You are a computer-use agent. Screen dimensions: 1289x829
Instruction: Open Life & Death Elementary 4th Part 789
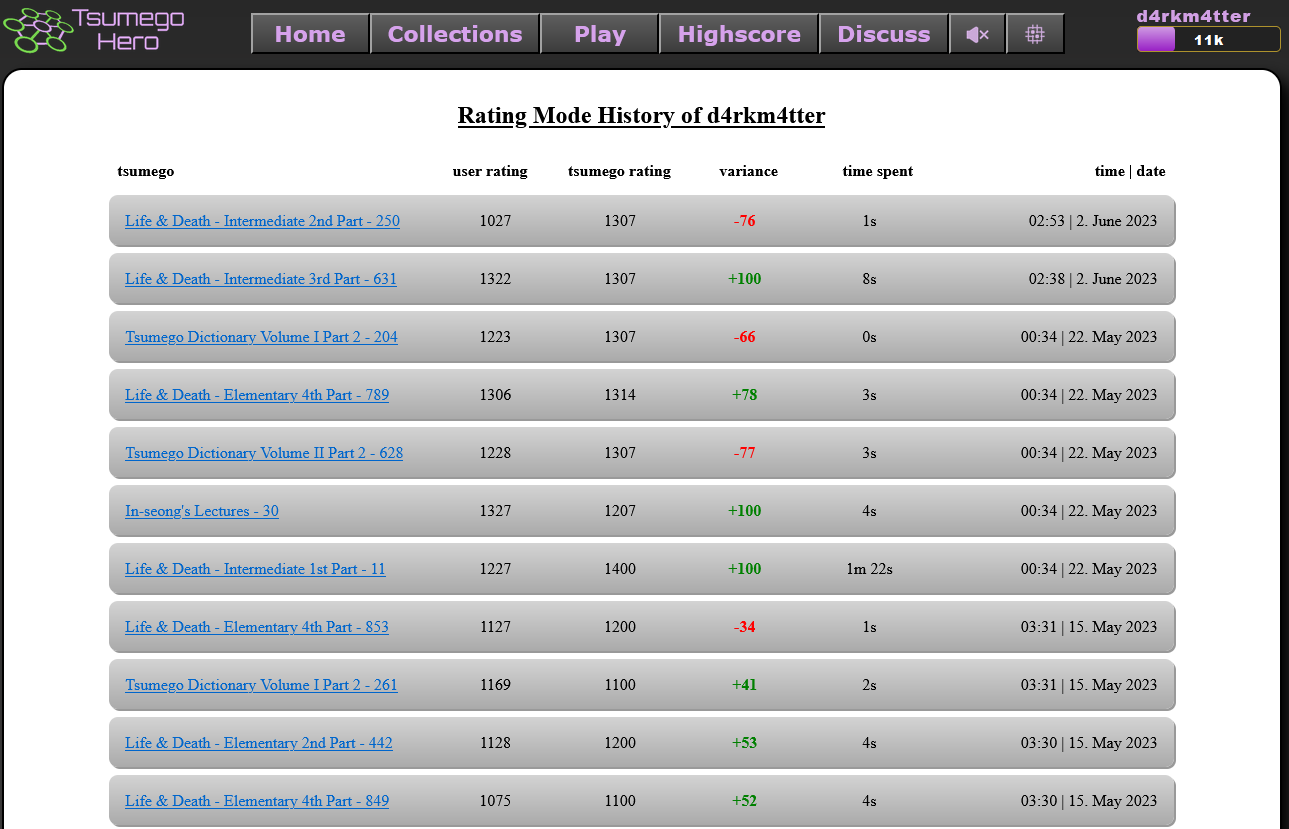pos(257,395)
